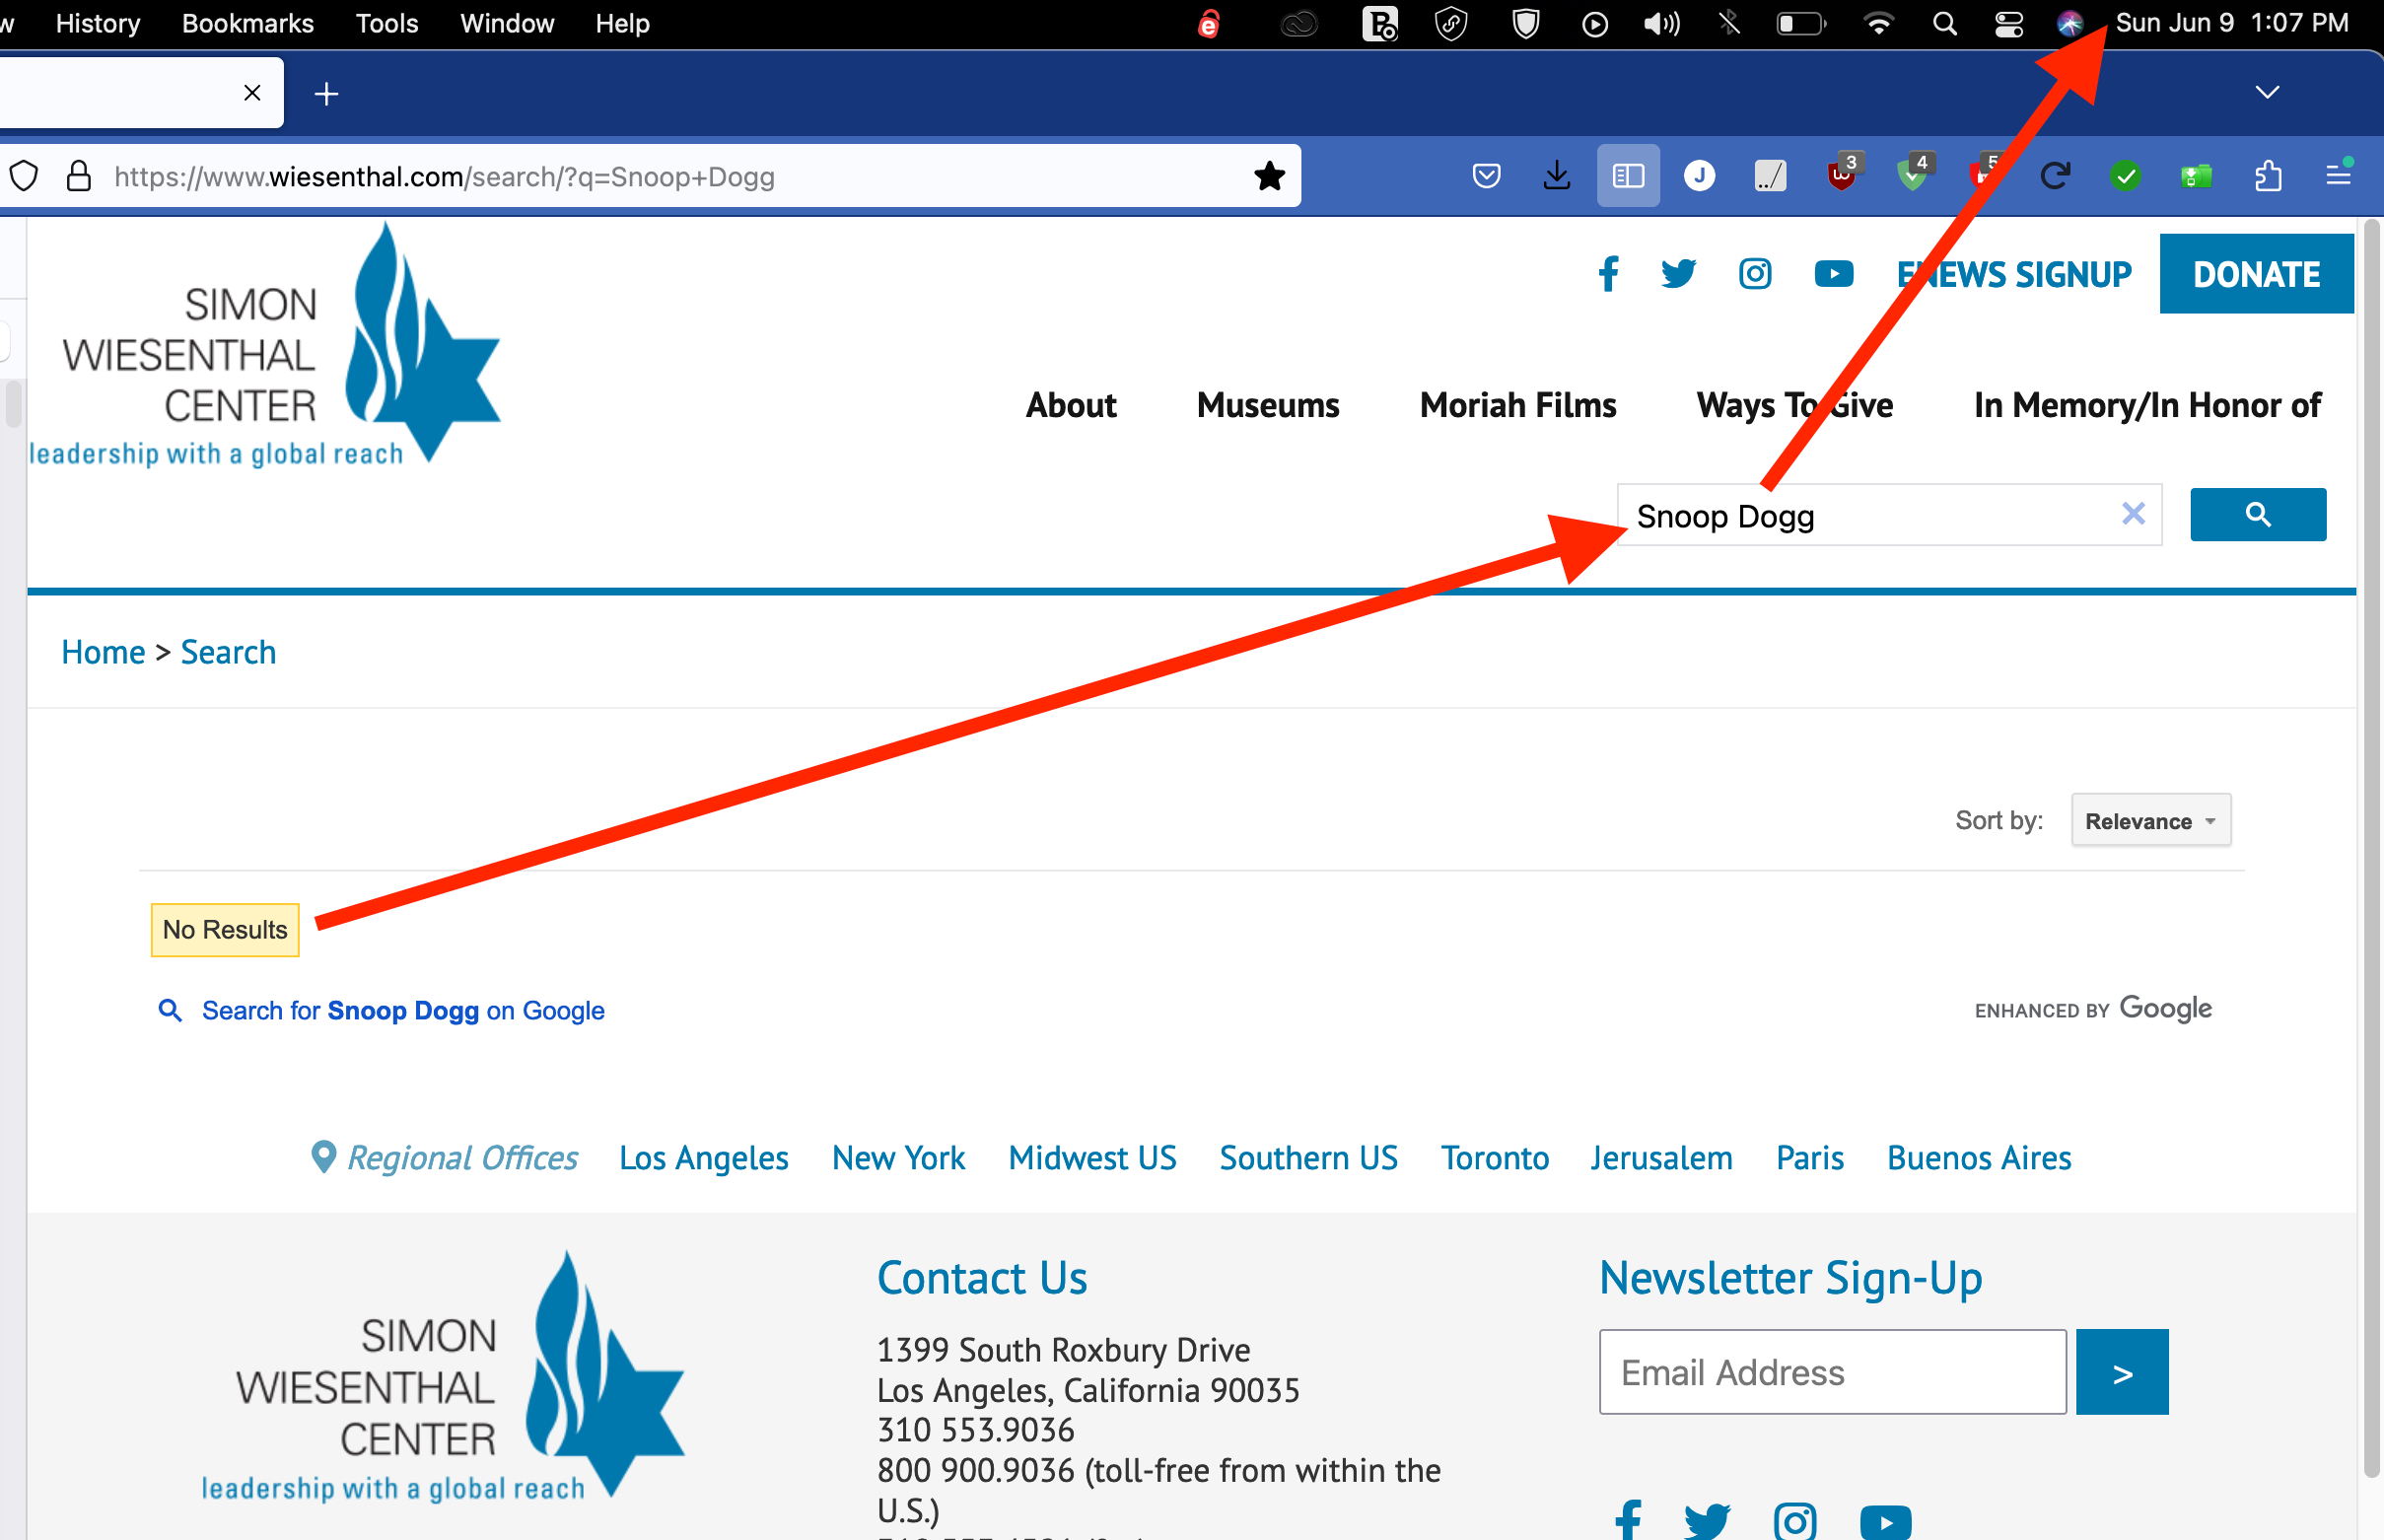Open the Moriah Films navigation item
Image resolution: width=2384 pixels, height=1540 pixels.
tap(1517, 405)
